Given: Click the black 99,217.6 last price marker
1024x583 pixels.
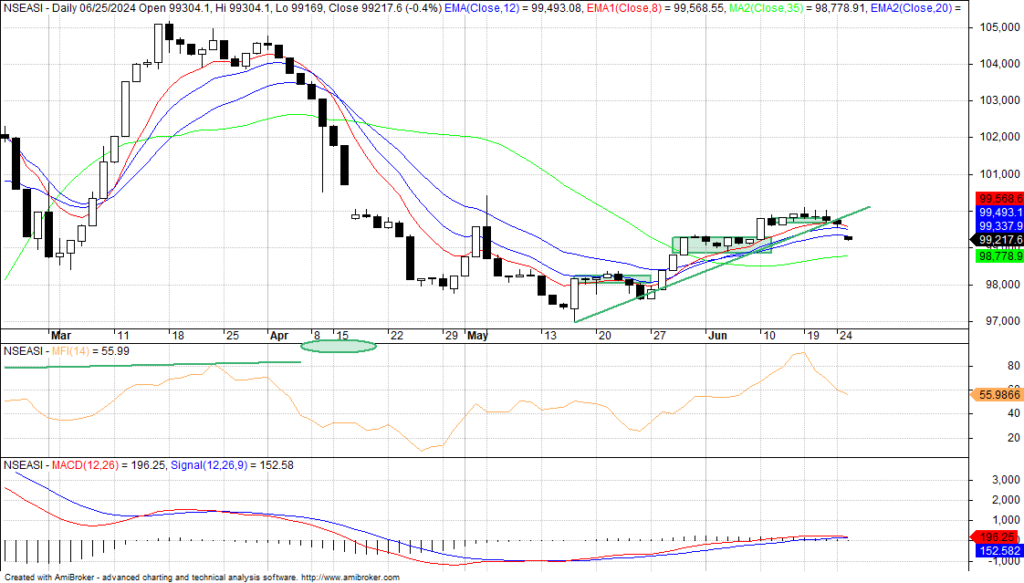Looking at the screenshot, I should (996, 240).
